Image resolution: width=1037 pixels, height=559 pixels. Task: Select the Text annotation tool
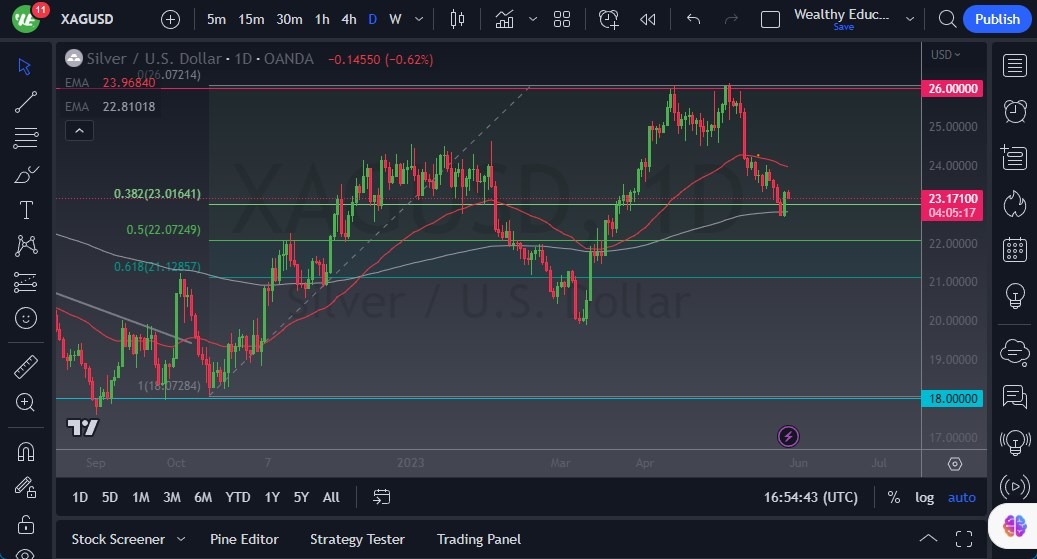point(26,210)
